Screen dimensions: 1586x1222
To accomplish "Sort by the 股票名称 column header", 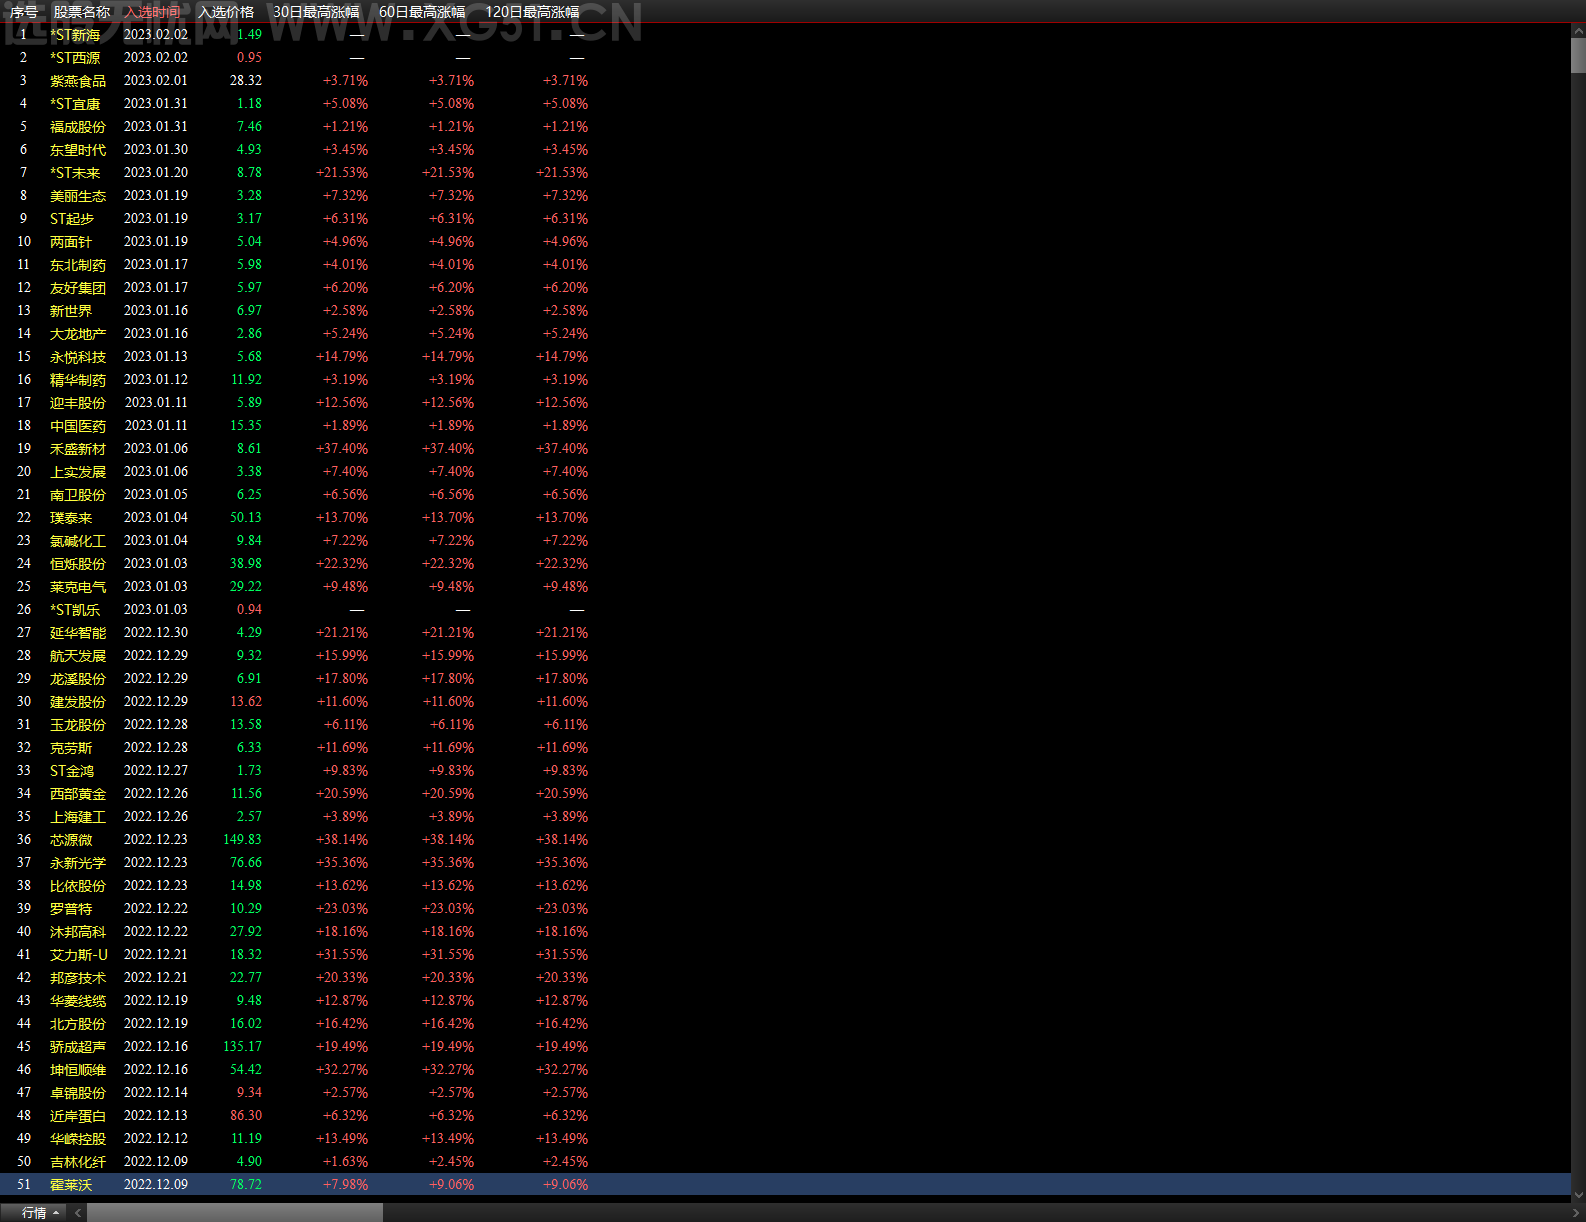I will coord(82,12).
